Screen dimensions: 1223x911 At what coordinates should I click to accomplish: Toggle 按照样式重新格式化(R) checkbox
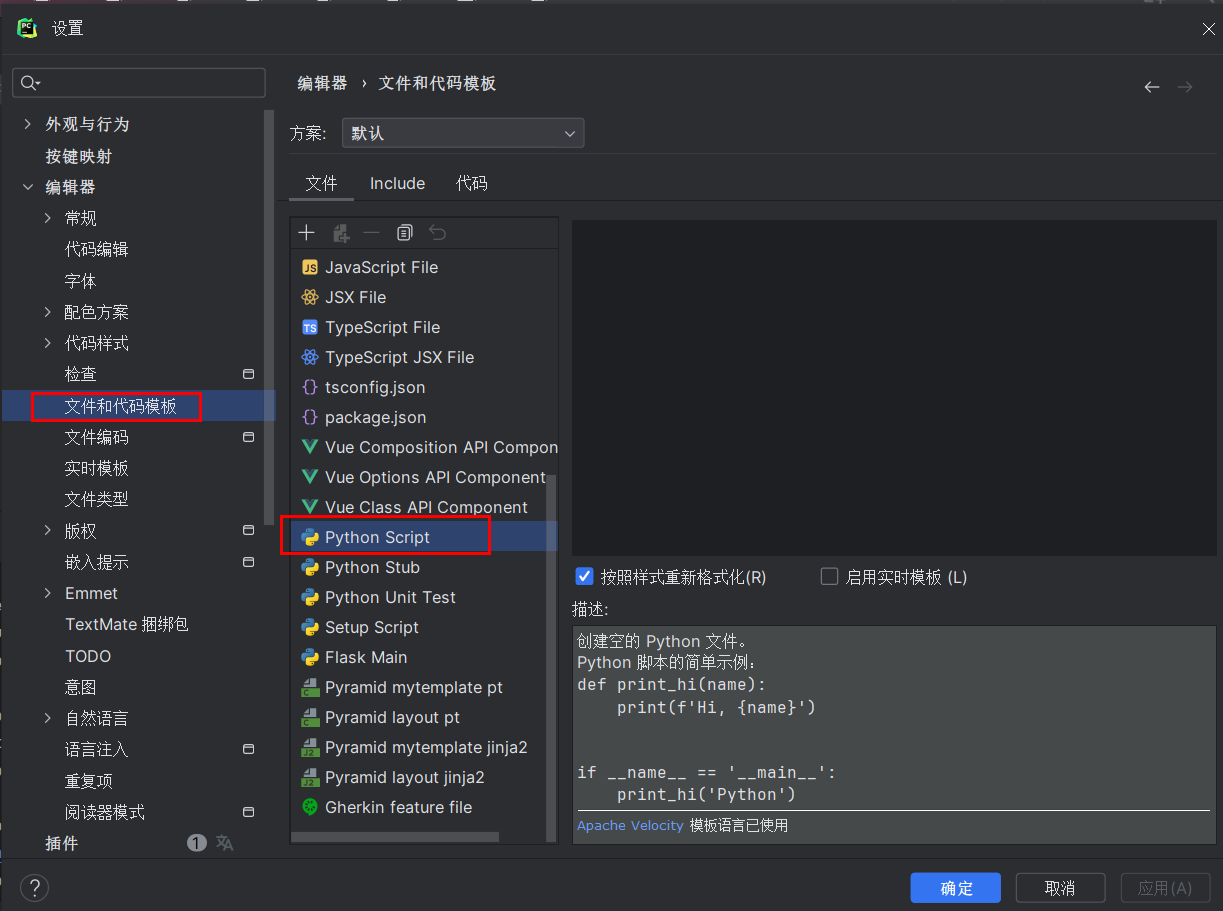pos(585,576)
